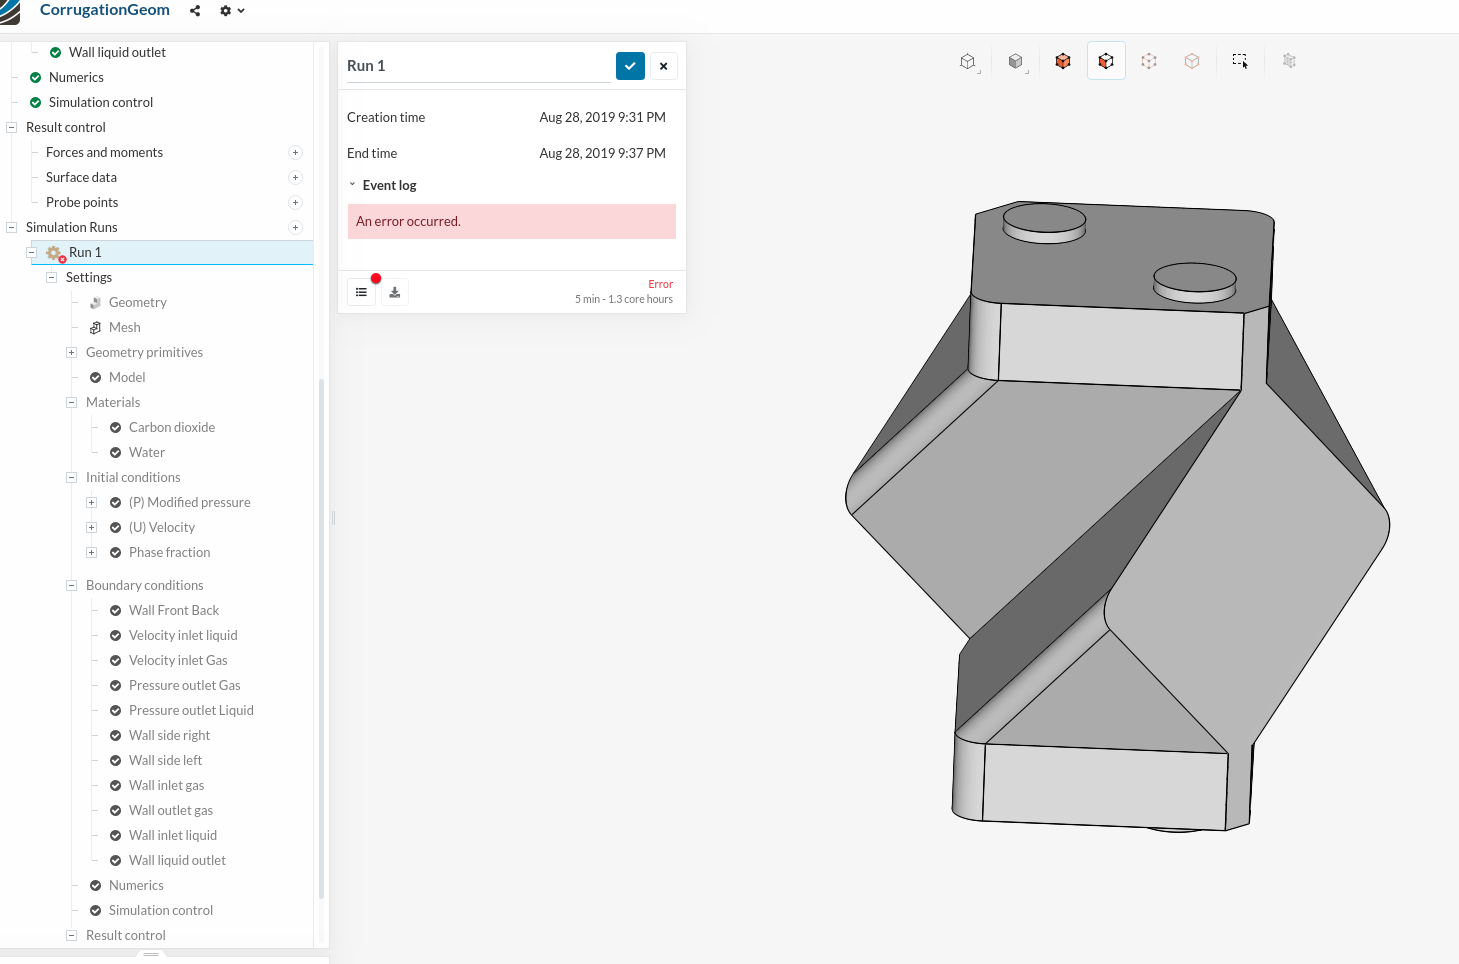
Task: Click the shaded gray cube render mode icon
Action: [1016, 61]
